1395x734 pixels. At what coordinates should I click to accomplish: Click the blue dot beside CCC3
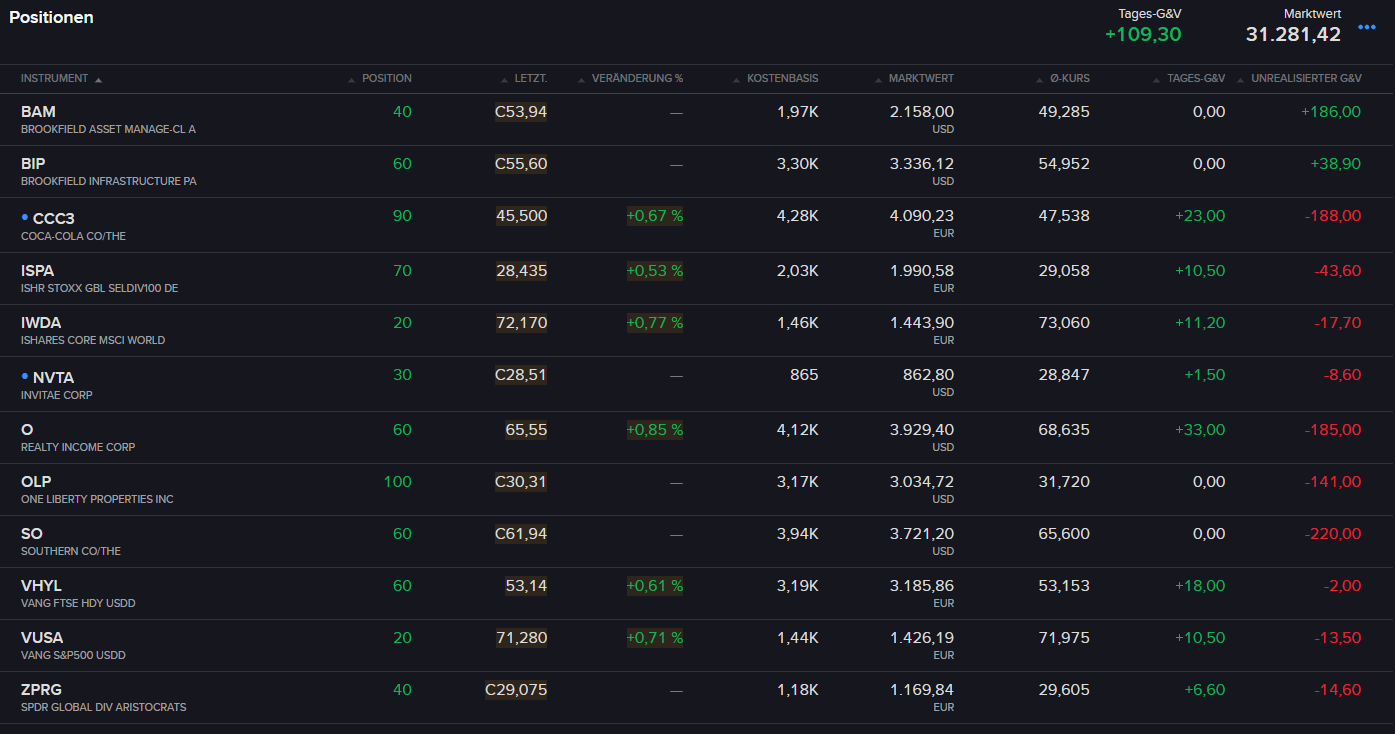25,217
